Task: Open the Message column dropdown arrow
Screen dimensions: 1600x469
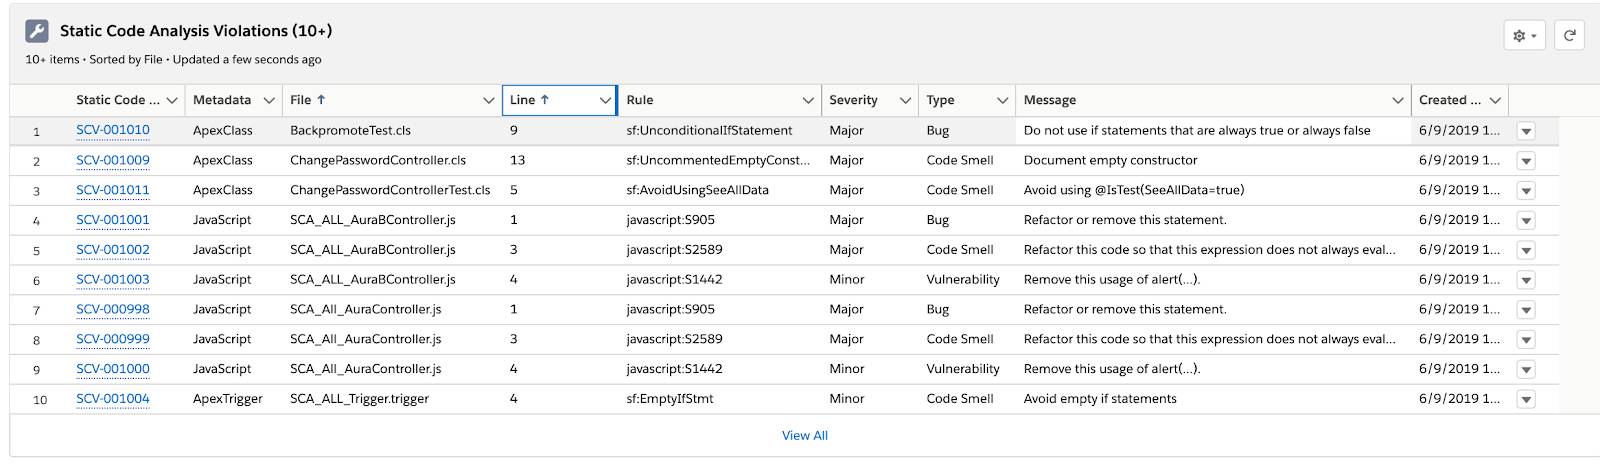Action: tap(1398, 100)
